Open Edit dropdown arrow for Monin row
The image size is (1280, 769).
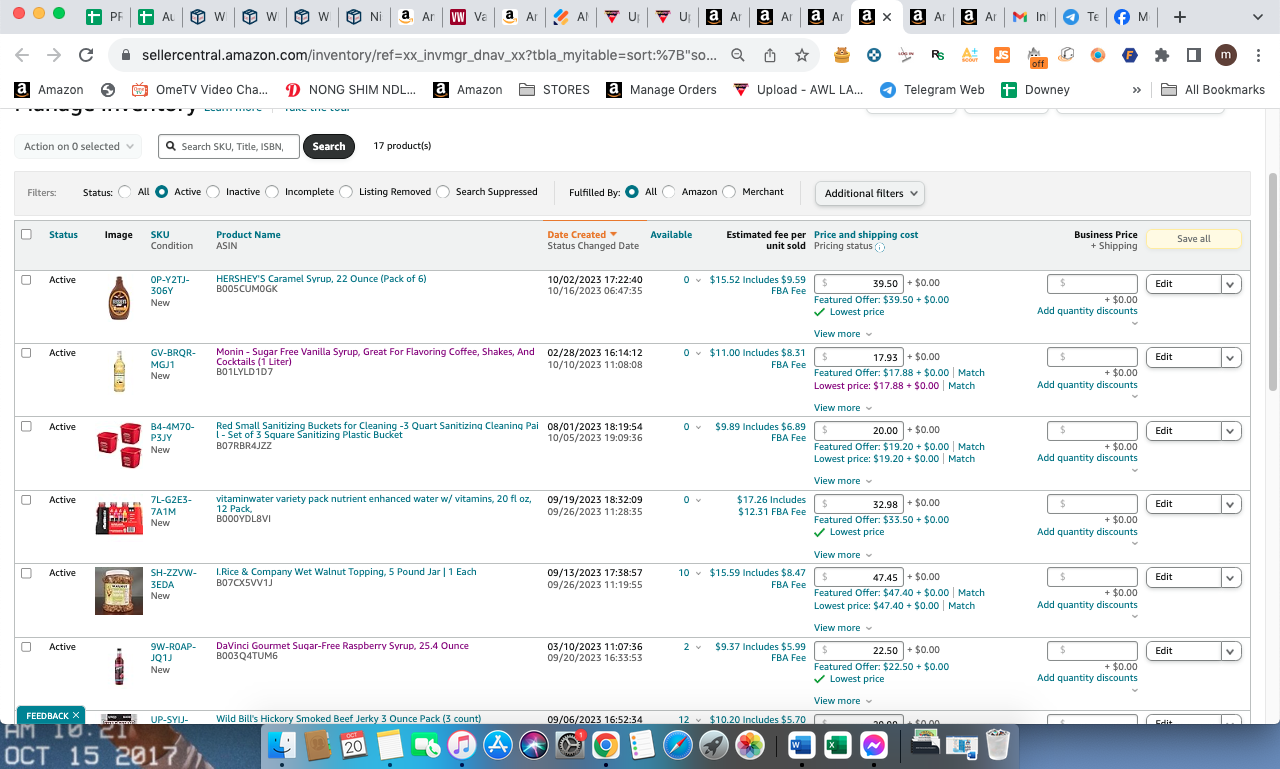point(1231,357)
